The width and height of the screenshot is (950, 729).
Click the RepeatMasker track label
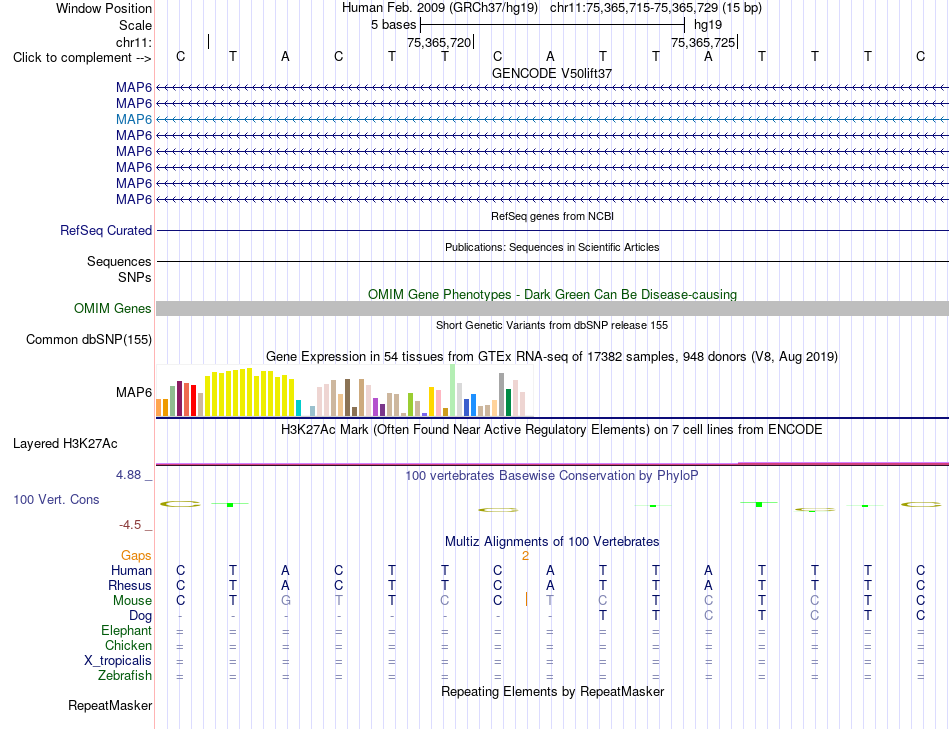(110, 705)
